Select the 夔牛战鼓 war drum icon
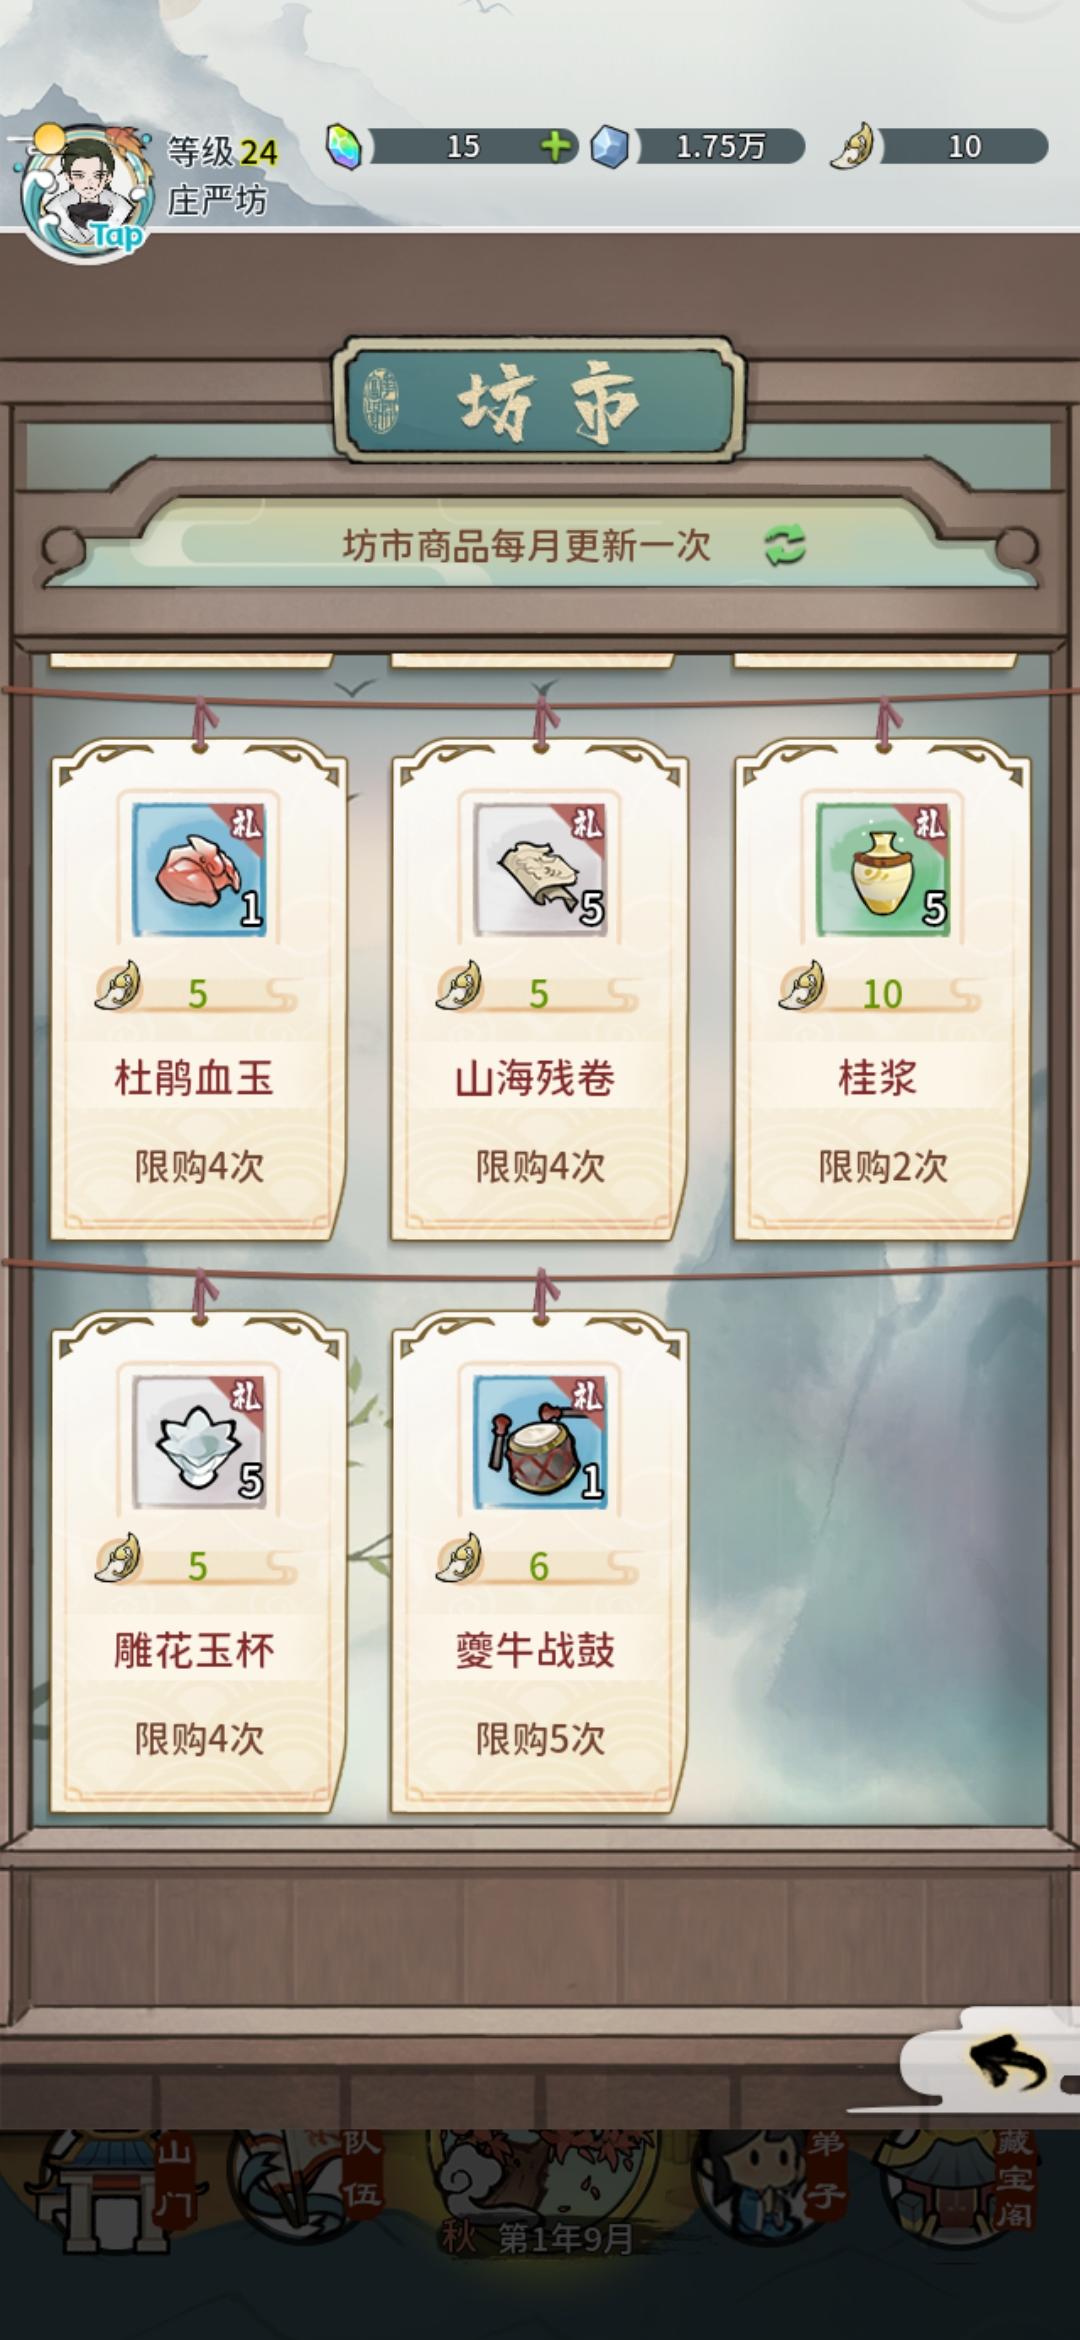 tap(540, 1441)
